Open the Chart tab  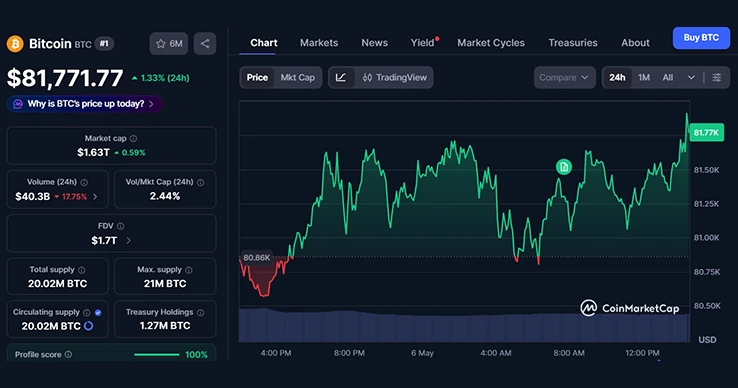point(264,43)
